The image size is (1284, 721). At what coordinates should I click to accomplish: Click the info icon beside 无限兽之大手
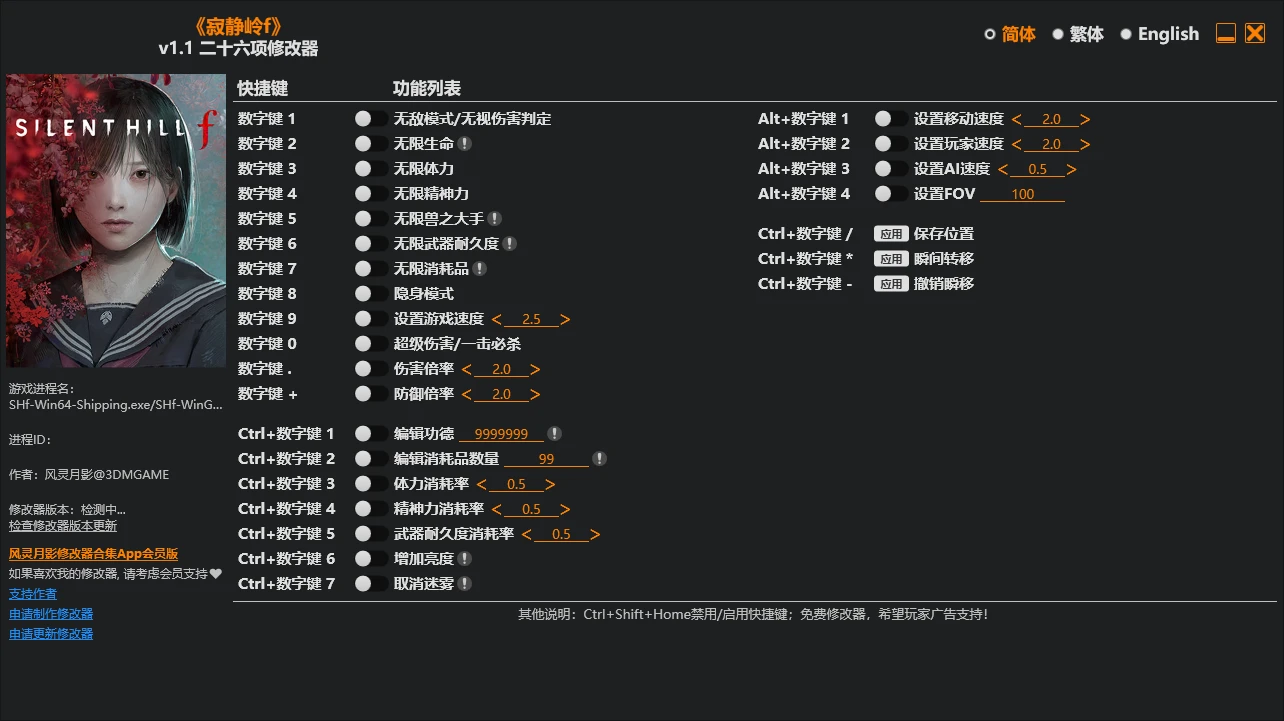coord(495,219)
